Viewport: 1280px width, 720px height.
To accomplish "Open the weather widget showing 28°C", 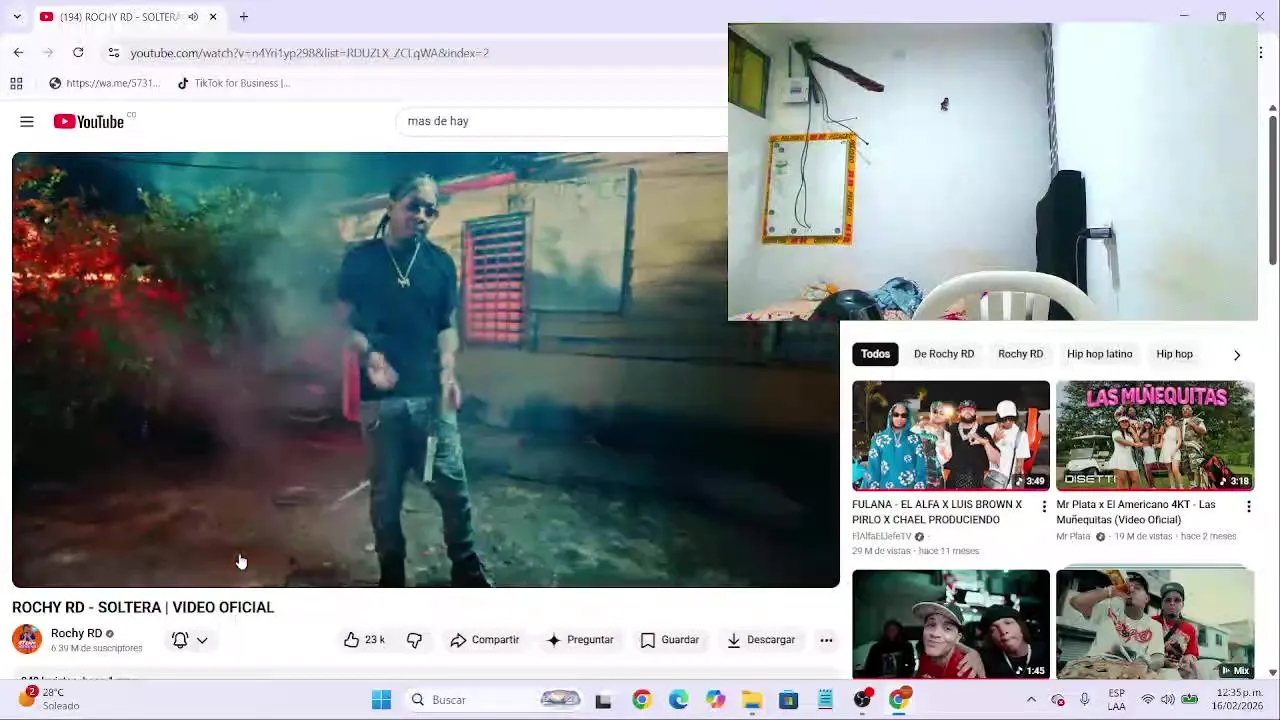I will 50,699.
